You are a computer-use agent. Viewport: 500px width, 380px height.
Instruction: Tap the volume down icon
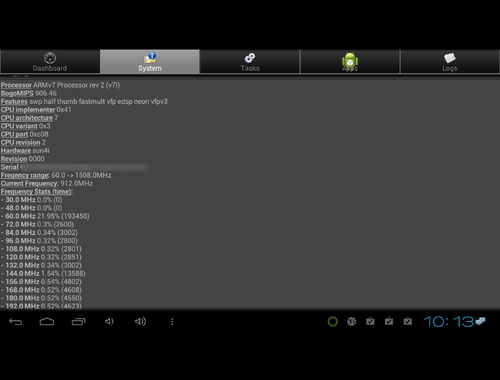click(109, 322)
